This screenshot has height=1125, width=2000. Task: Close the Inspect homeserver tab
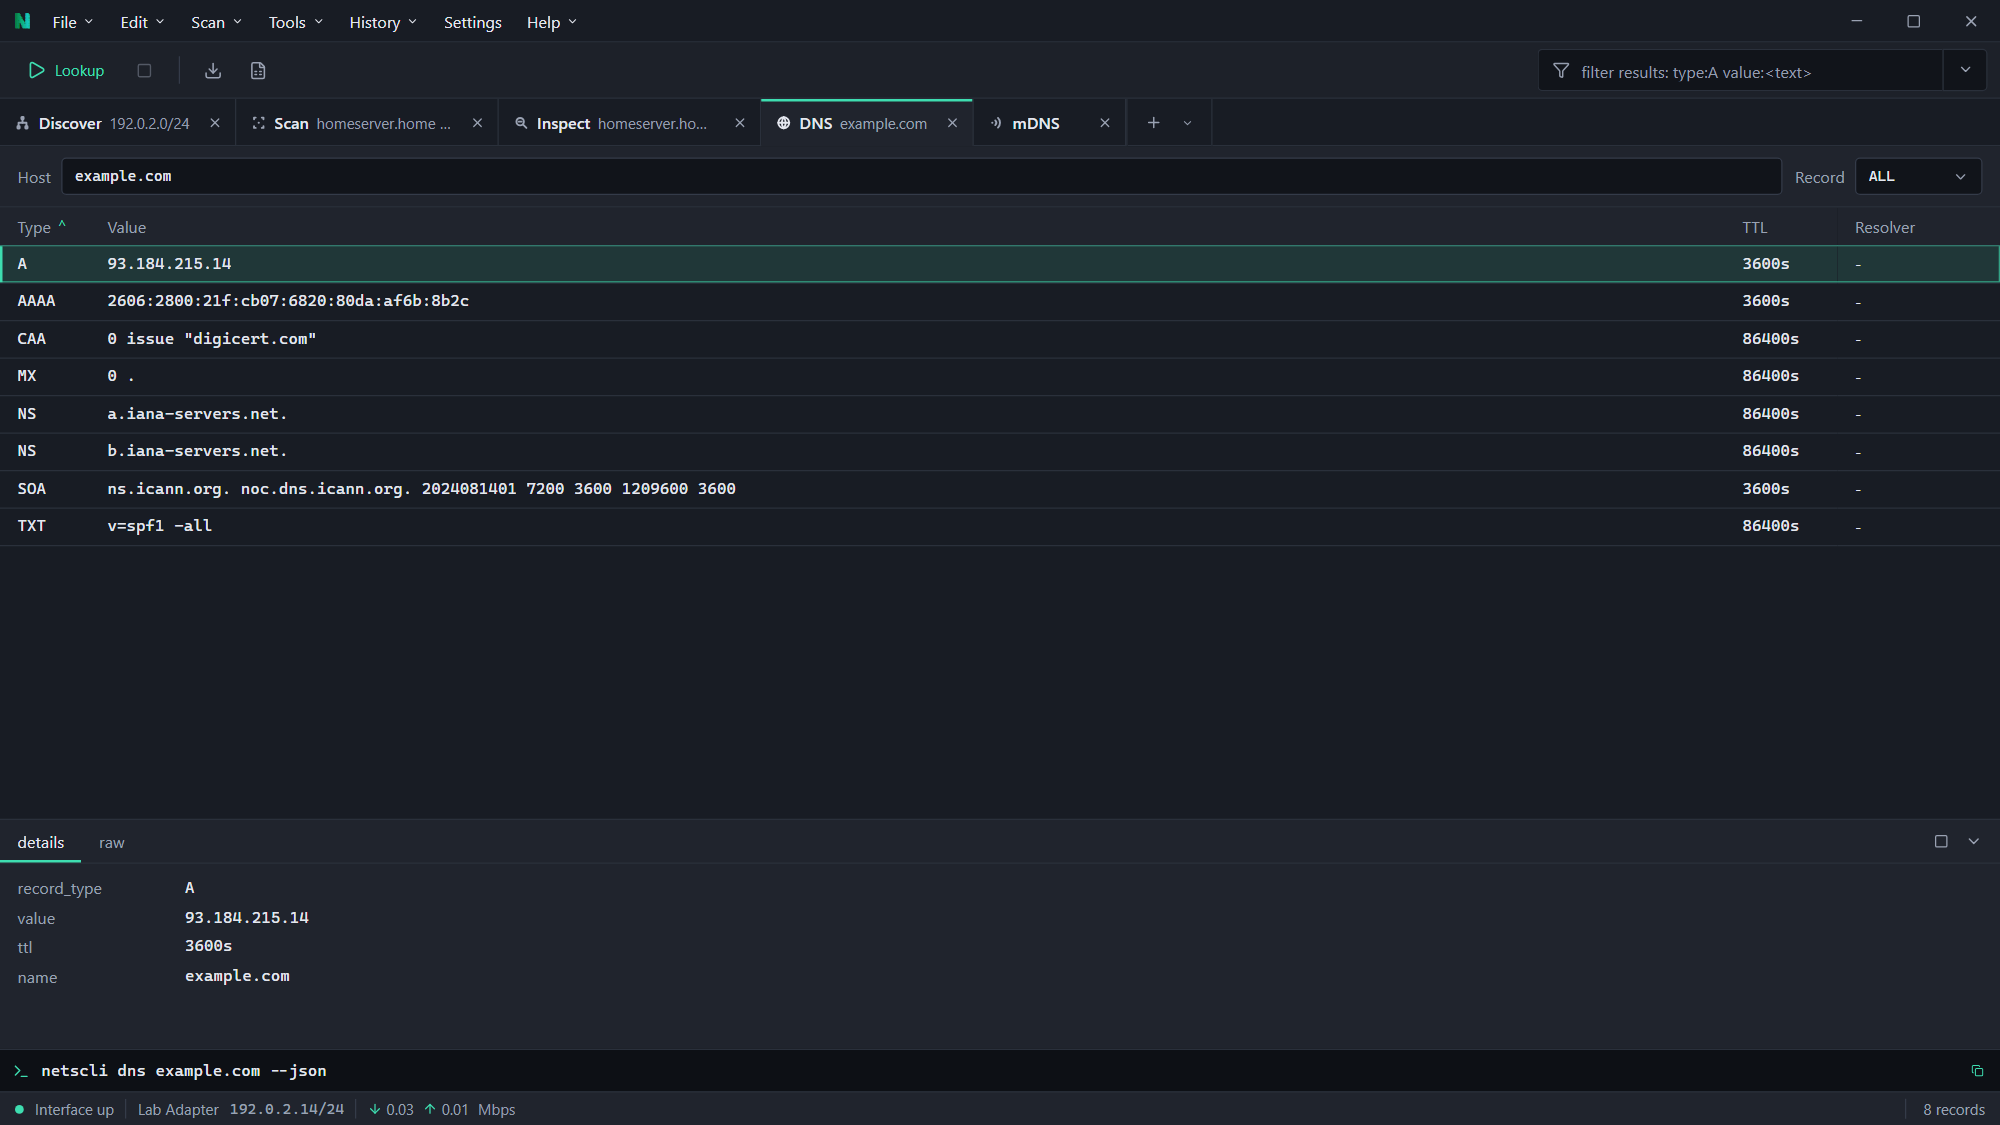(x=740, y=123)
